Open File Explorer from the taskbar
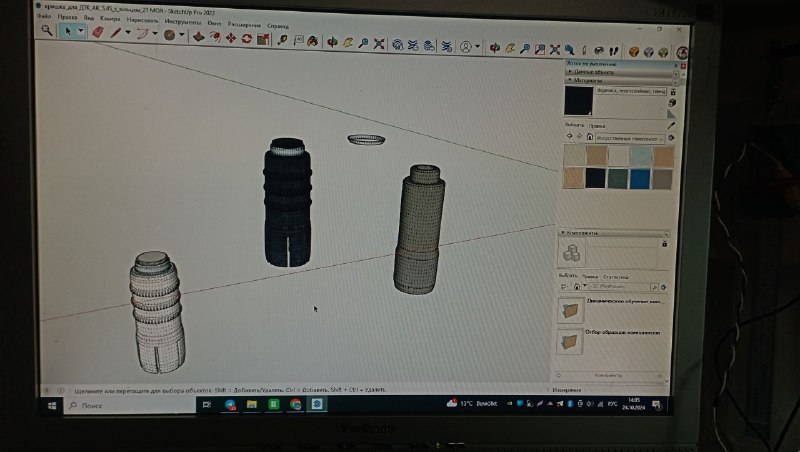Viewport: 800px width, 452px height. [x=252, y=405]
